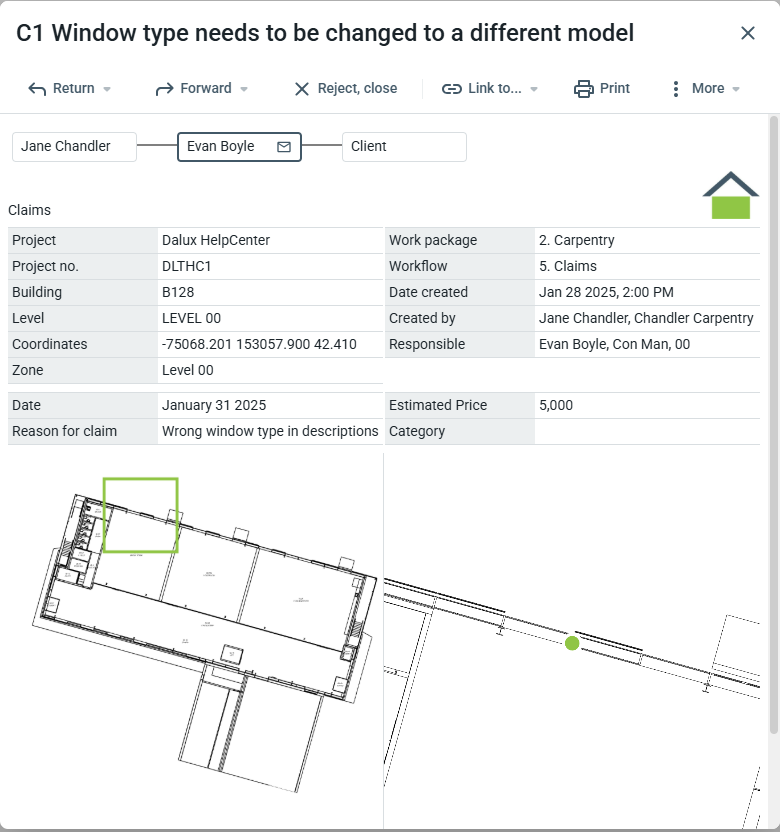Expand the Forward dropdown arrow

pyautogui.click(x=243, y=89)
